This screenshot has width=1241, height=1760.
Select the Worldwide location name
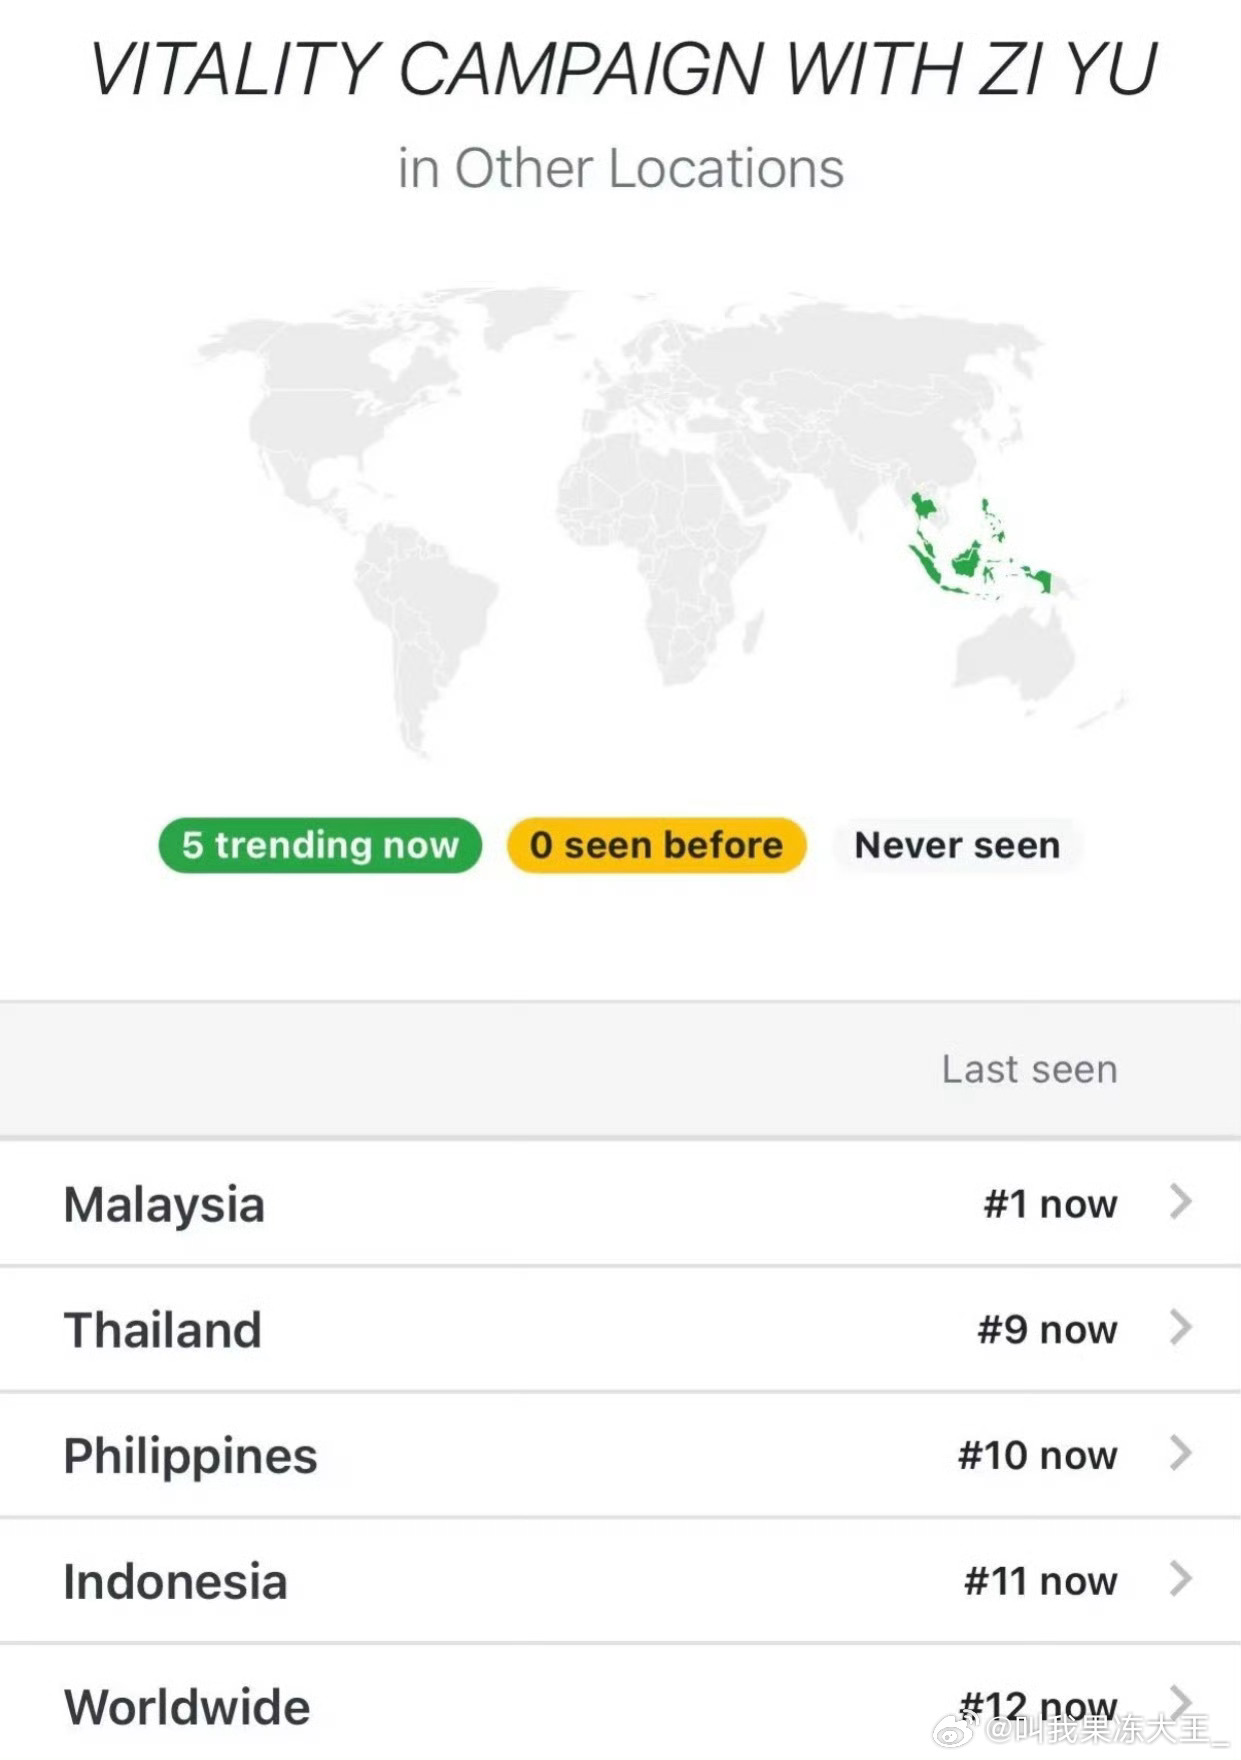187,1707
